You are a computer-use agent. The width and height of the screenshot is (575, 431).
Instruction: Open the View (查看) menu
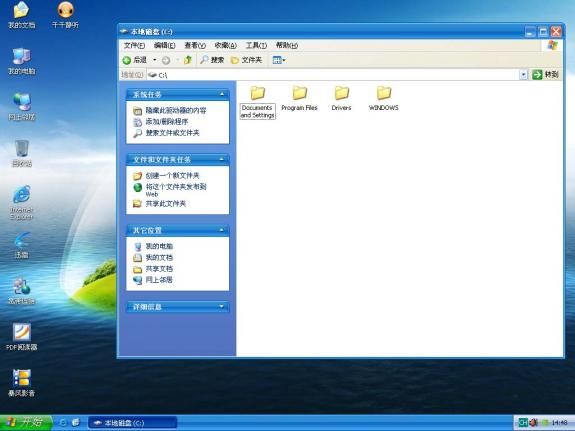click(195, 45)
